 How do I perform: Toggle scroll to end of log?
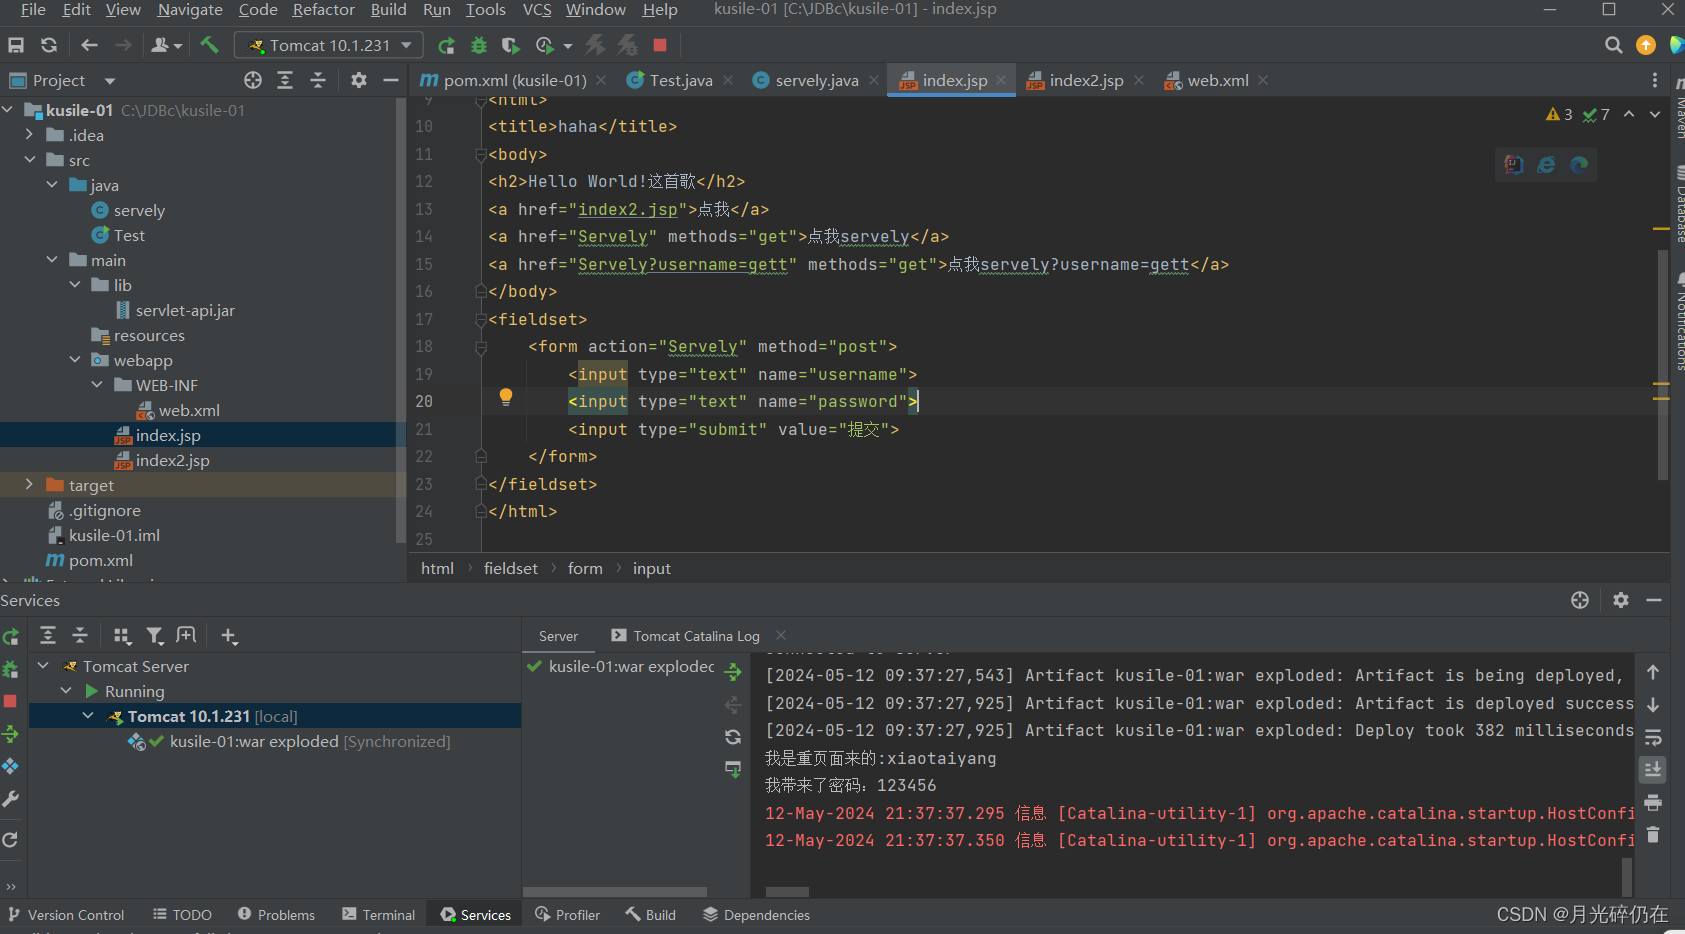click(1653, 770)
